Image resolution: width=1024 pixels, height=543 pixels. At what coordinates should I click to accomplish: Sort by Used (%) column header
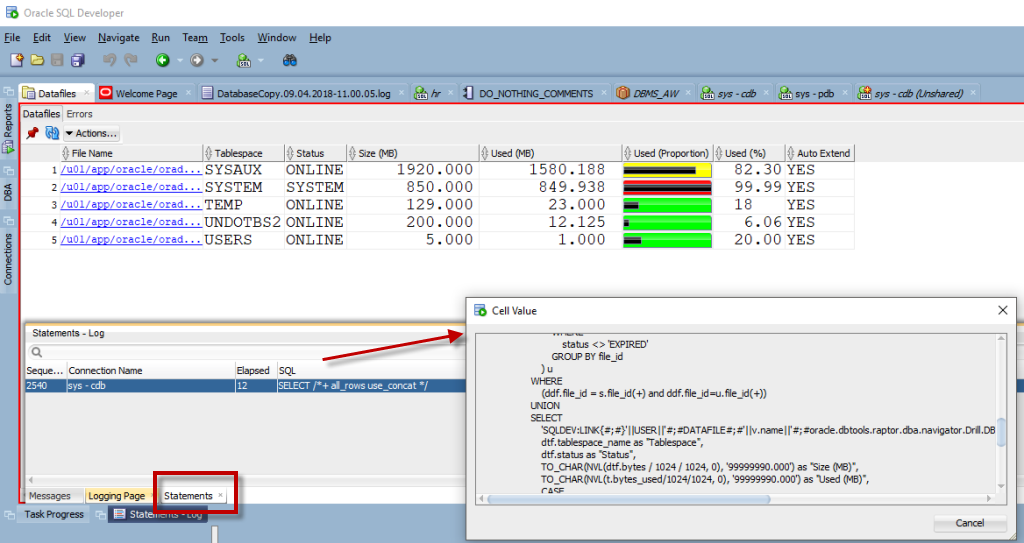(749, 153)
